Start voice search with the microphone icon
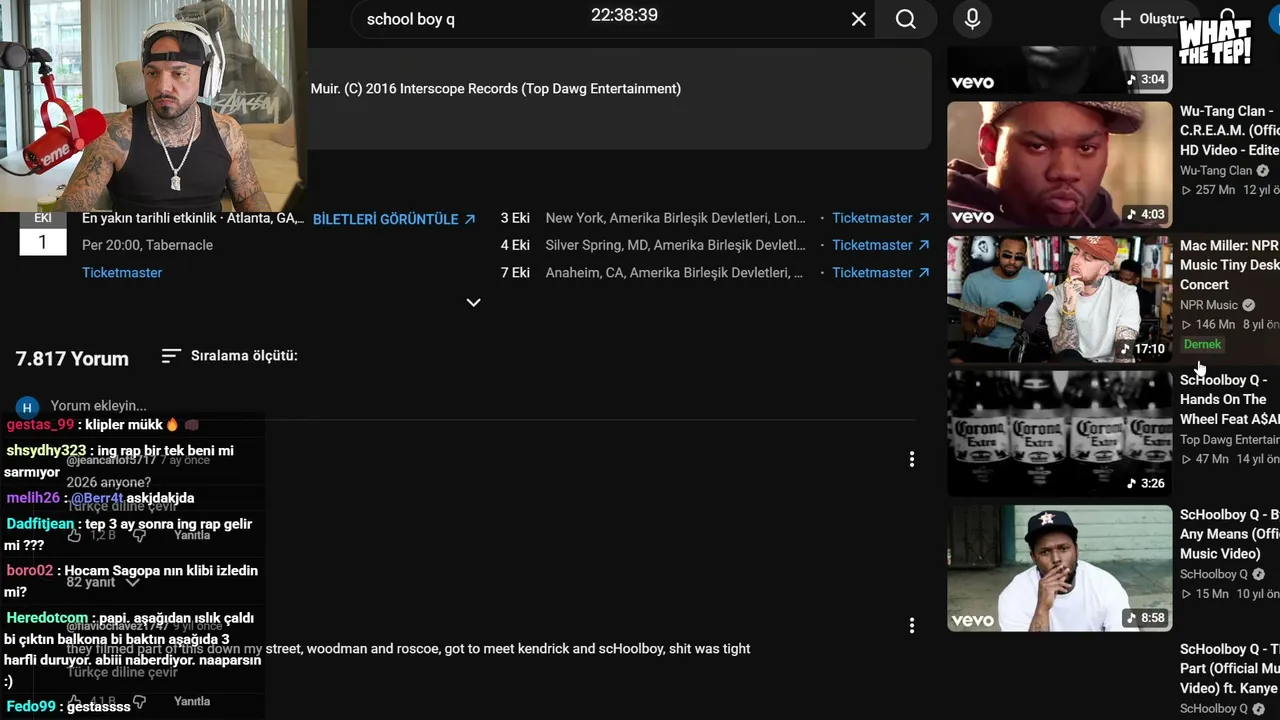Screen dimensions: 1280x720 tap(972, 19)
